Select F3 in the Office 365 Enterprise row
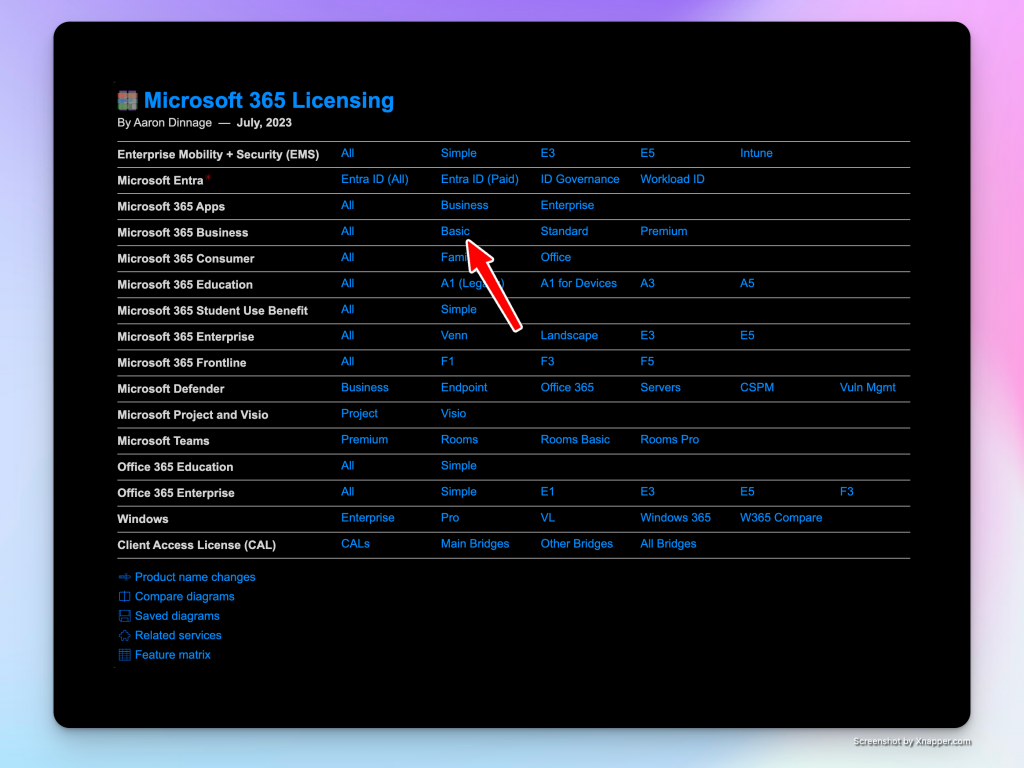The width and height of the screenshot is (1024, 768). click(x=846, y=491)
